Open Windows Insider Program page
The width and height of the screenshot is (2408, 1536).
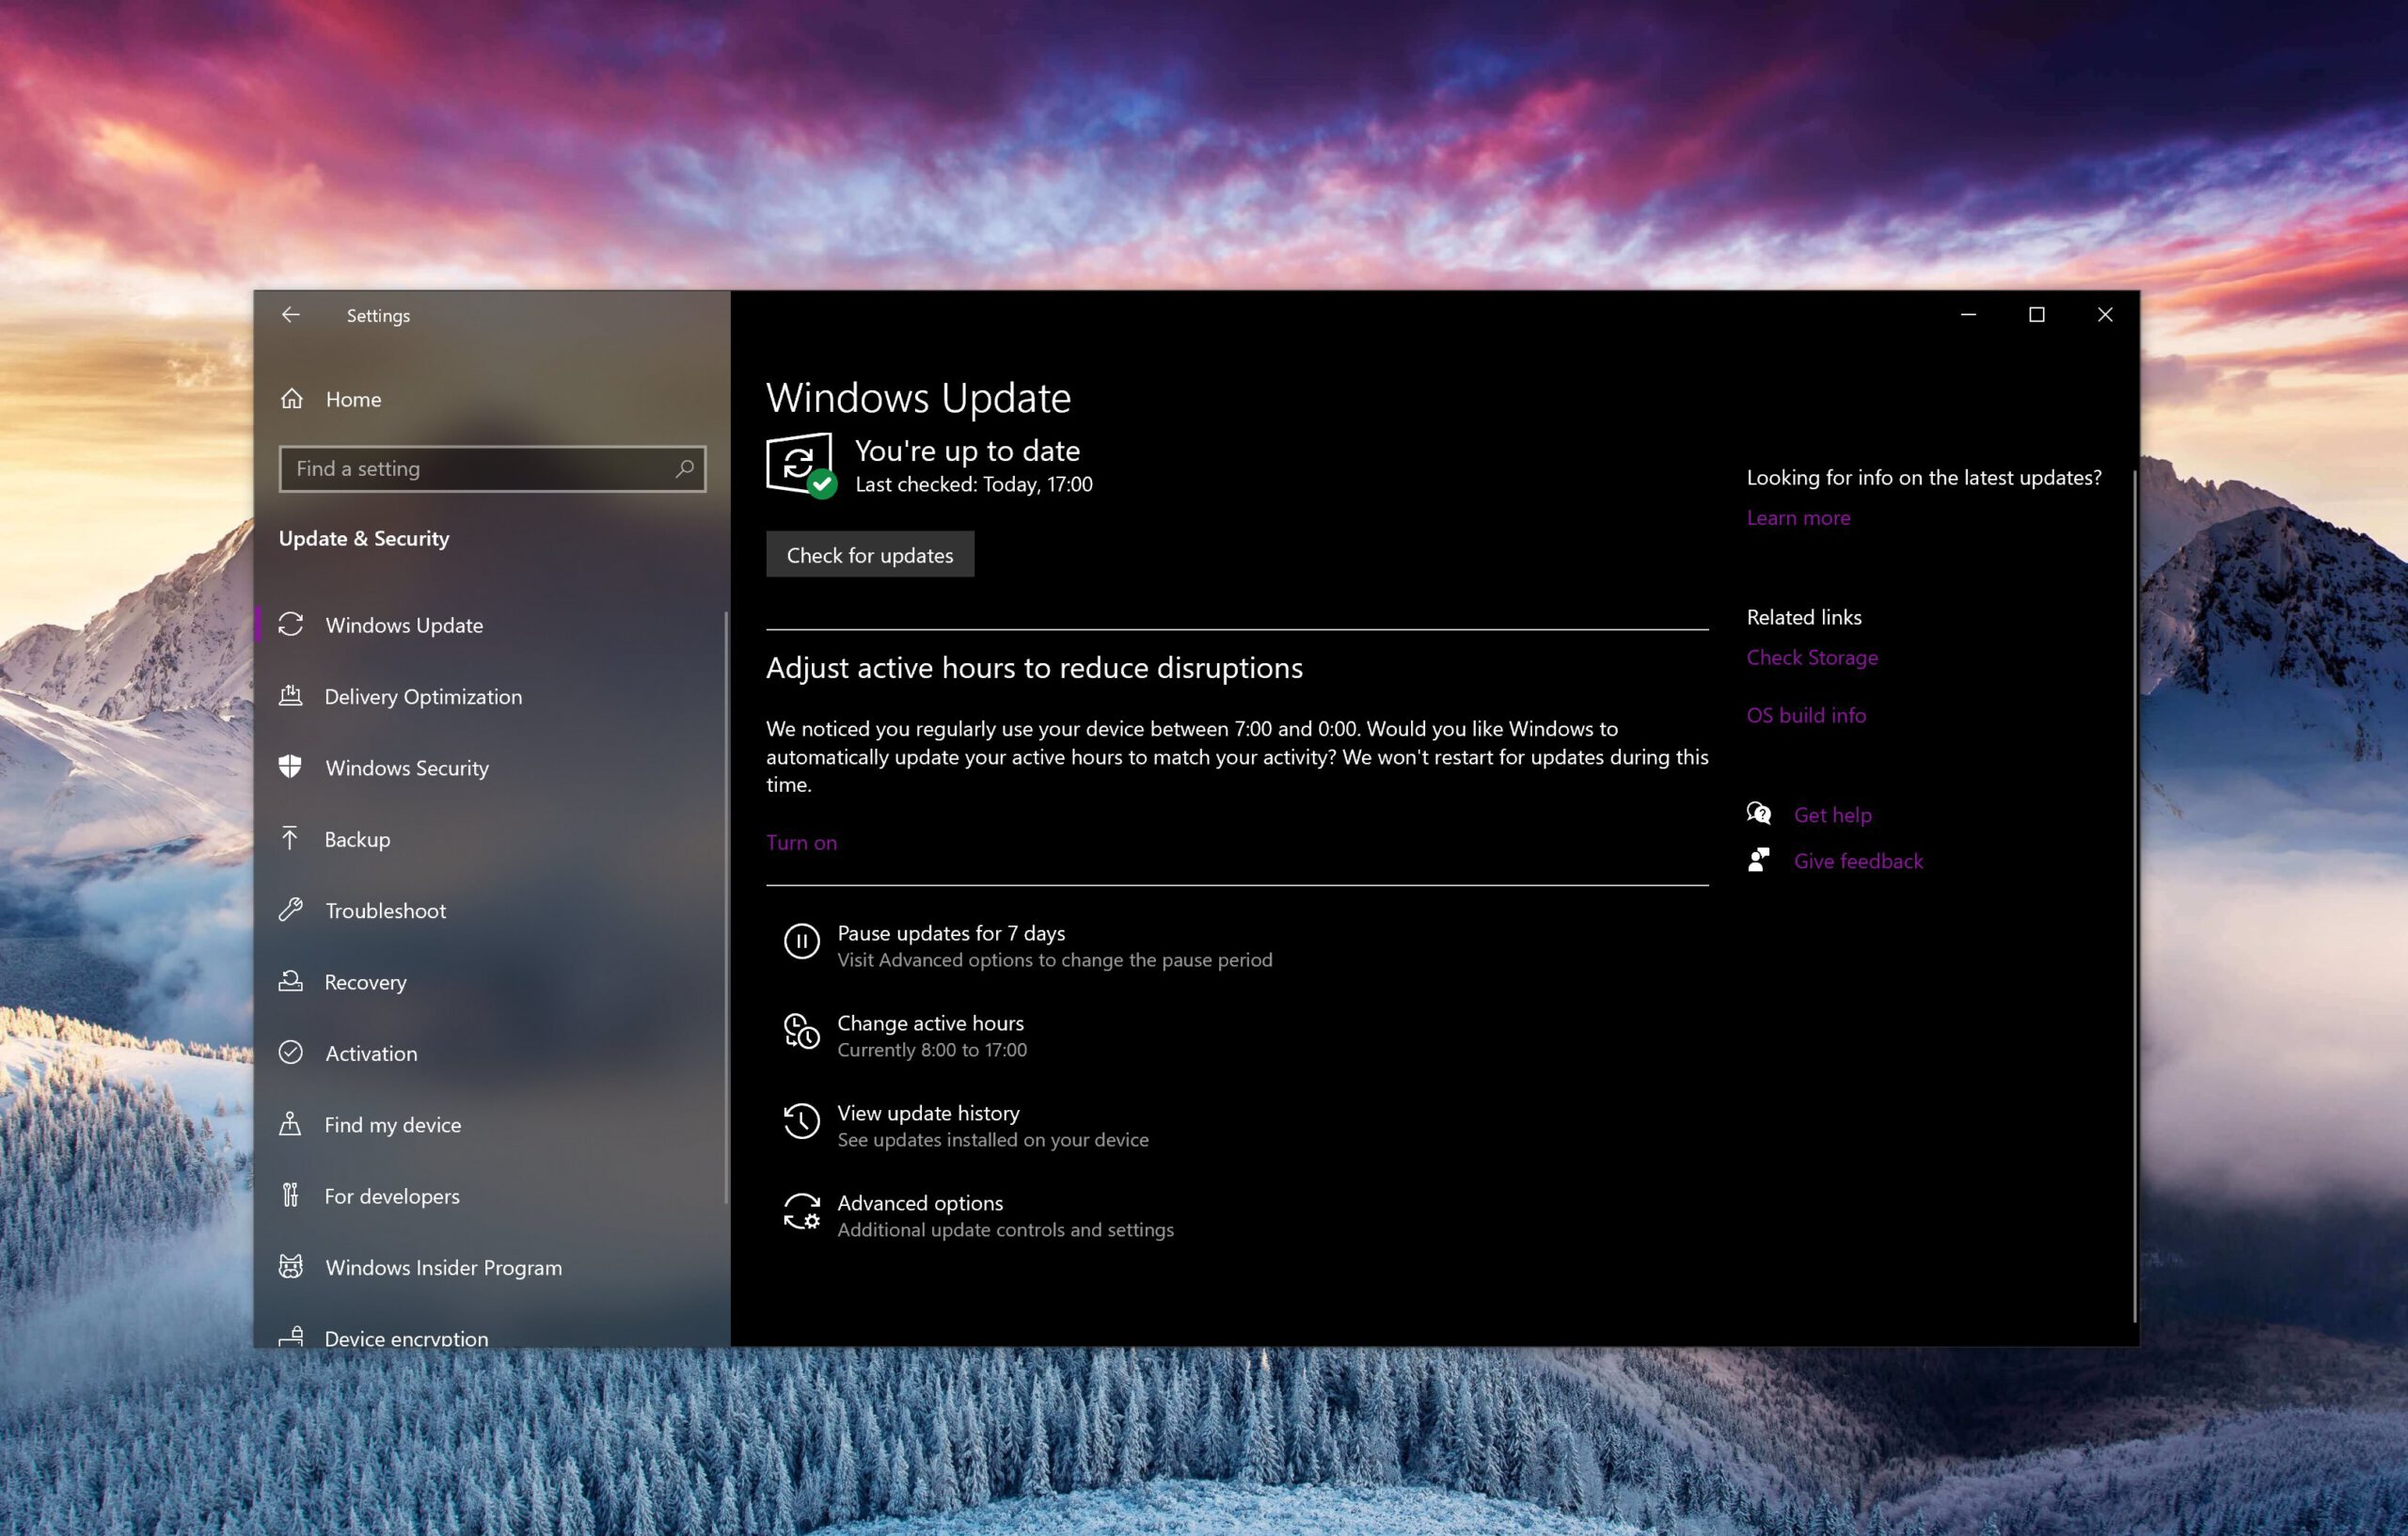click(490, 1267)
